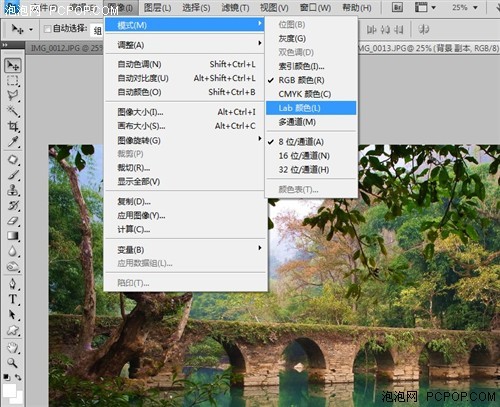Click 自动颜色(O) menu entry
Image resolution: width=500 pixels, height=407 pixels.
point(185,92)
